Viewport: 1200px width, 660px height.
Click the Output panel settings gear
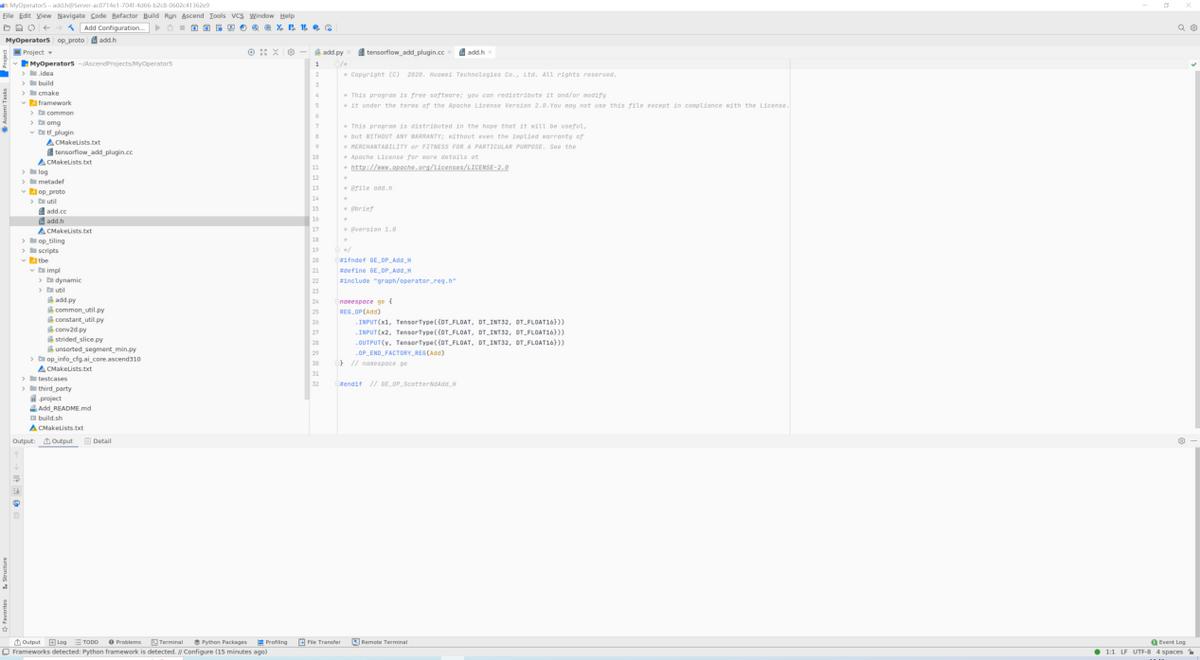point(1181,441)
